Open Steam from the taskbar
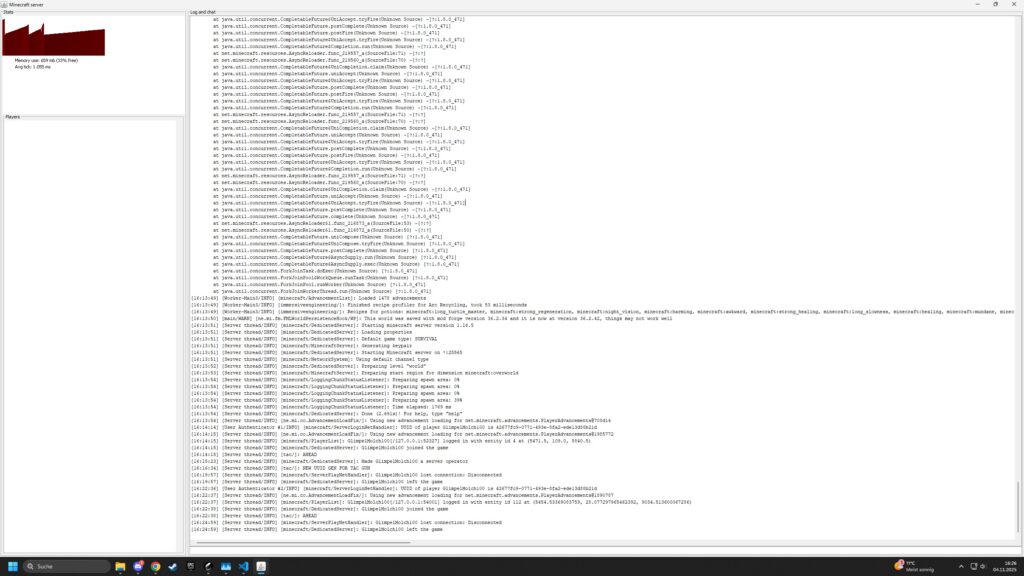Screen dimensions: 1024x576 pyautogui.click(x=172, y=566)
